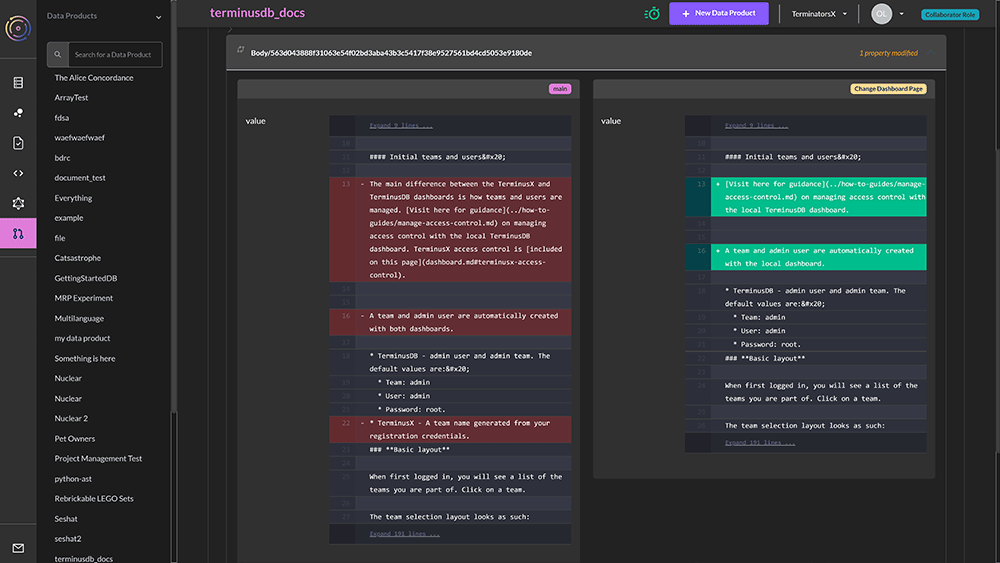This screenshot has height=563, width=1000.
Task: Open The Alice Concordance data product
Action: [94, 78]
